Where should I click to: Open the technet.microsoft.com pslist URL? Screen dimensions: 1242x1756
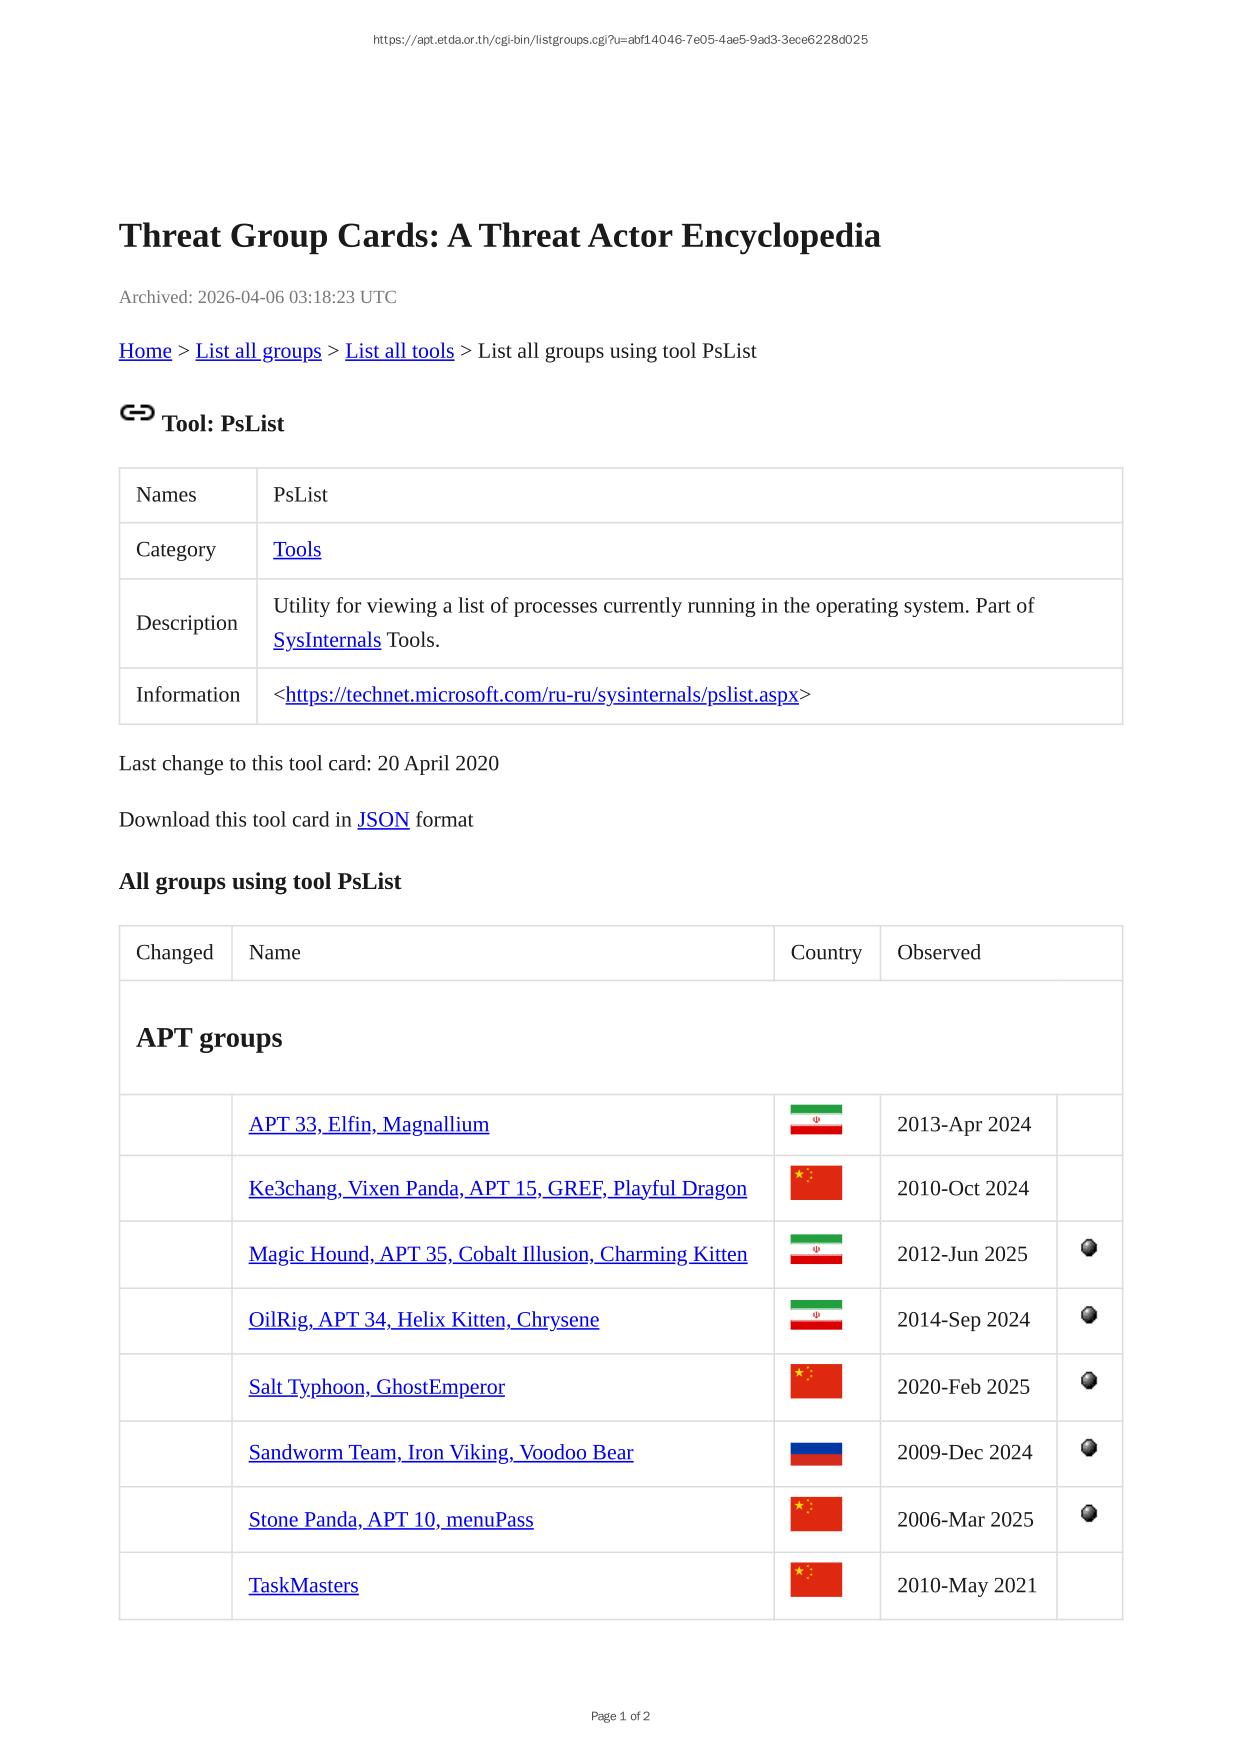(x=542, y=695)
